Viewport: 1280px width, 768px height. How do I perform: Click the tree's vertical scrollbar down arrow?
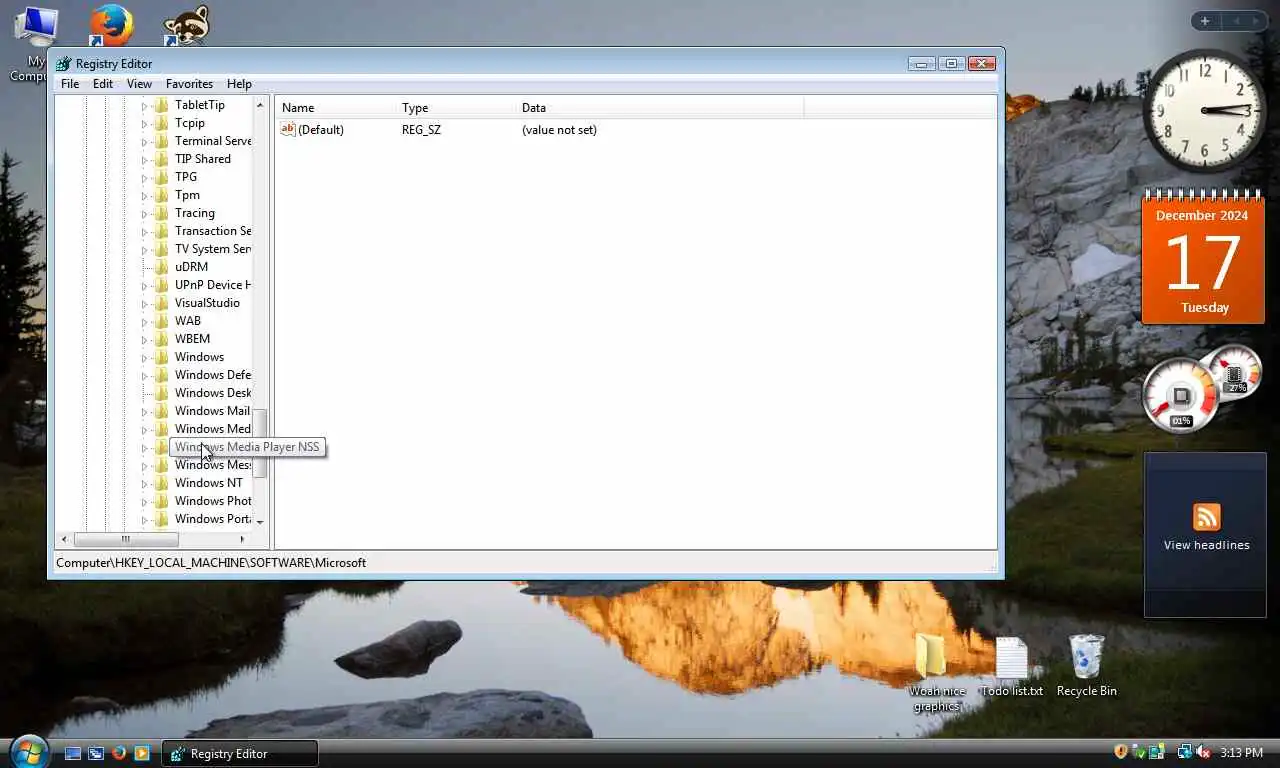260,522
